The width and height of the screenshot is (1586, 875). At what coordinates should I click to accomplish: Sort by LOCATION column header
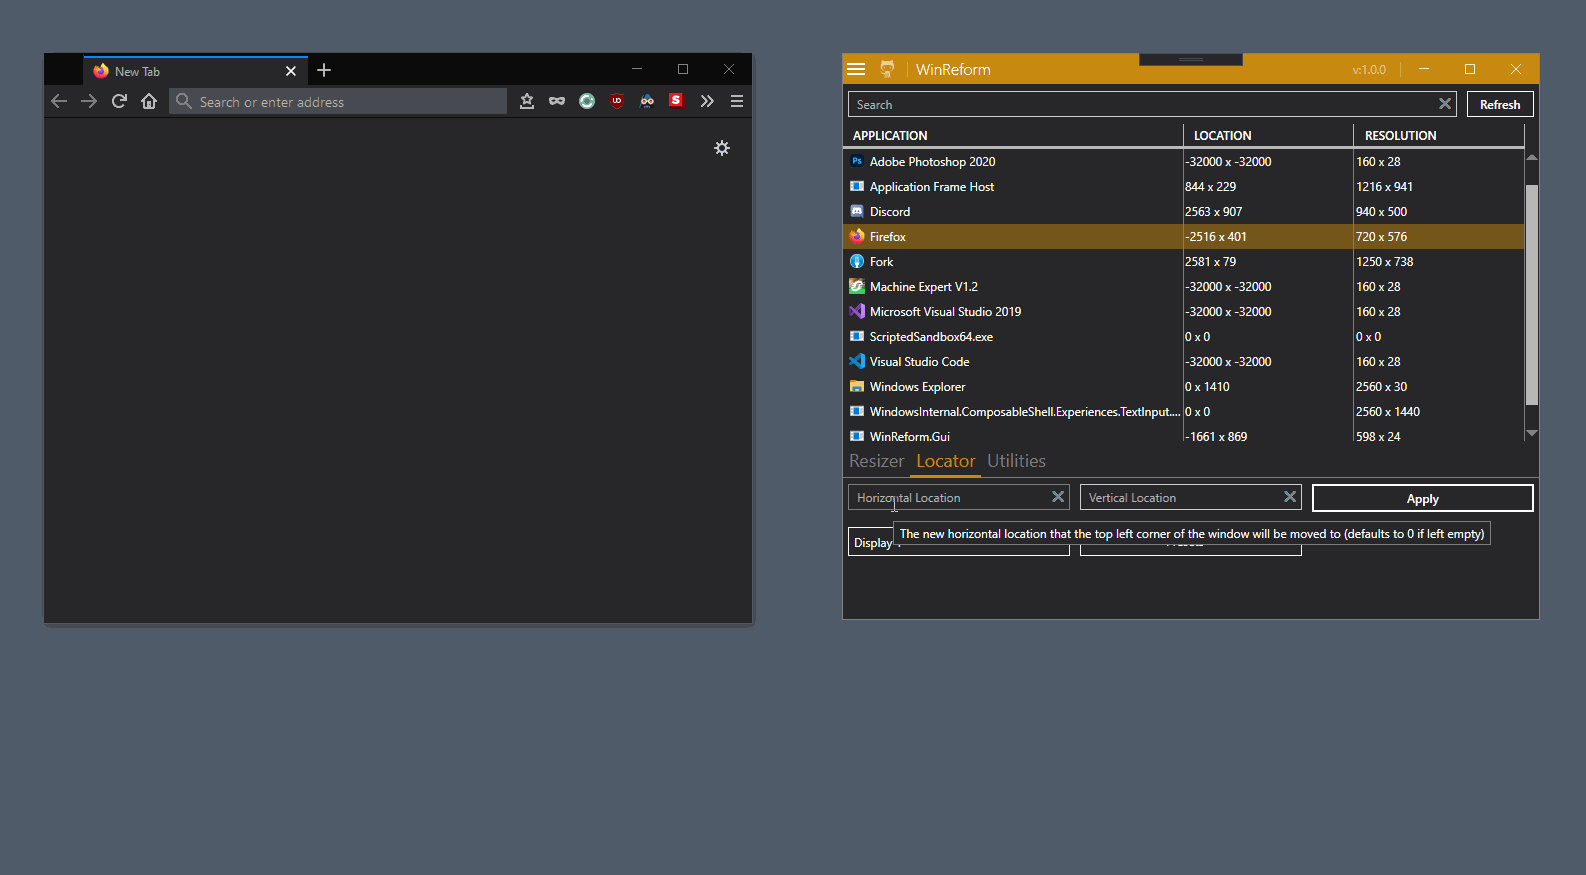(x=1269, y=135)
